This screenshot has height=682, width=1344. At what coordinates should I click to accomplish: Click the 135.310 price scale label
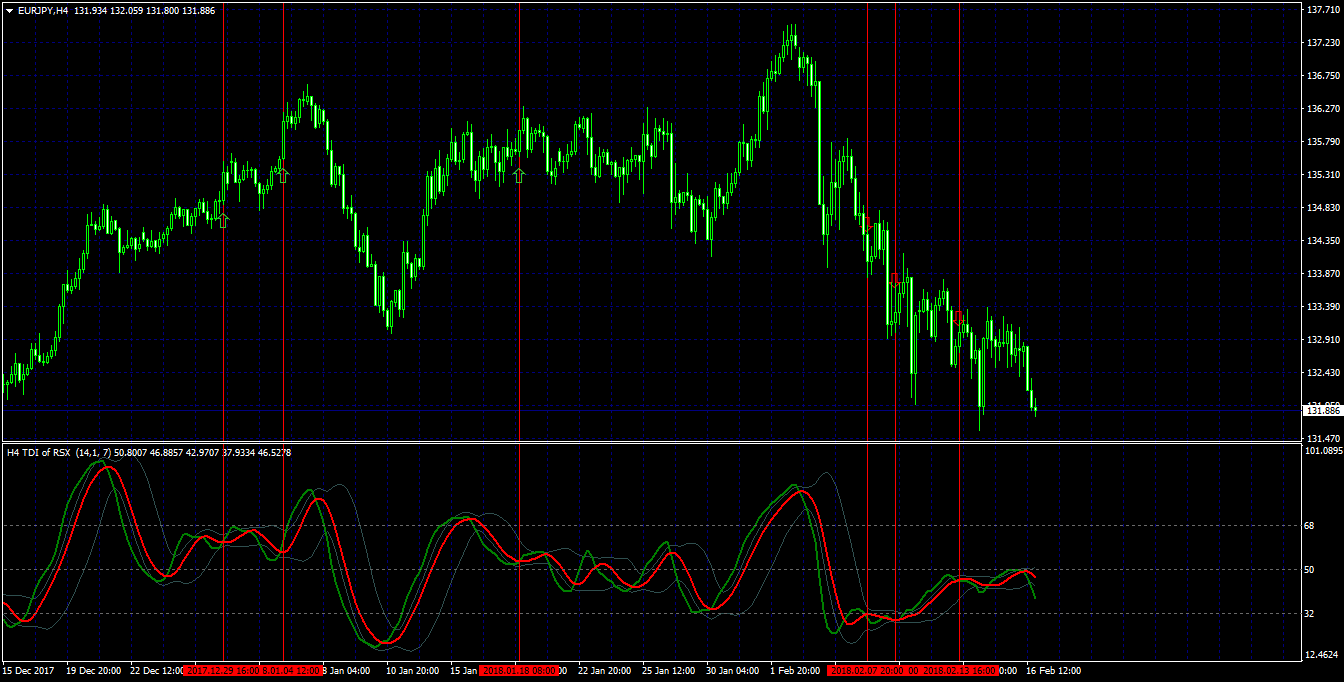(x=1322, y=174)
